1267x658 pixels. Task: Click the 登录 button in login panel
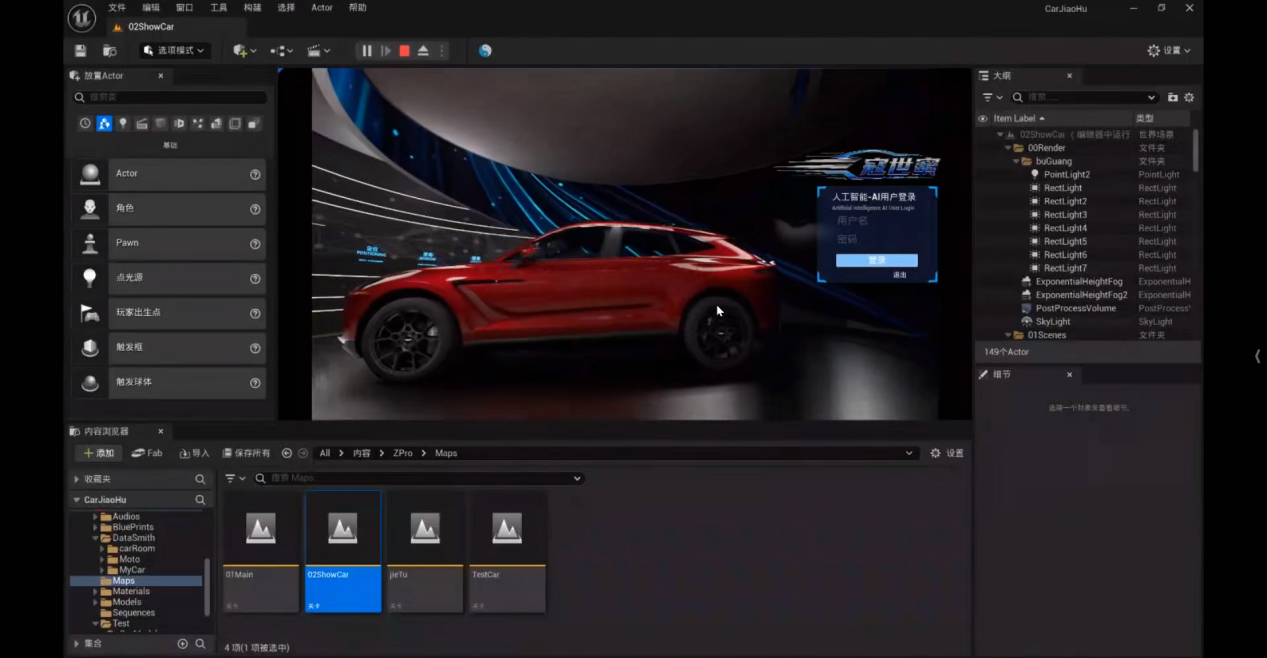click(876, 260)
